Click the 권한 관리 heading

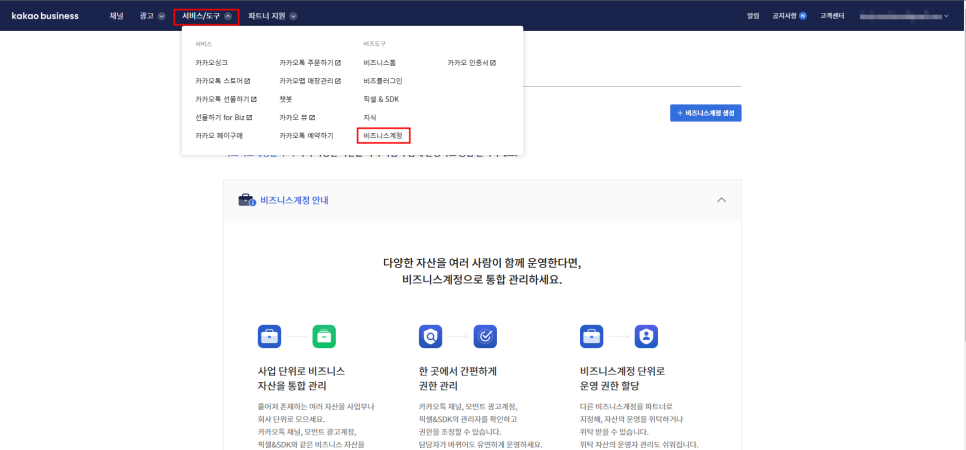pos(440,387)
